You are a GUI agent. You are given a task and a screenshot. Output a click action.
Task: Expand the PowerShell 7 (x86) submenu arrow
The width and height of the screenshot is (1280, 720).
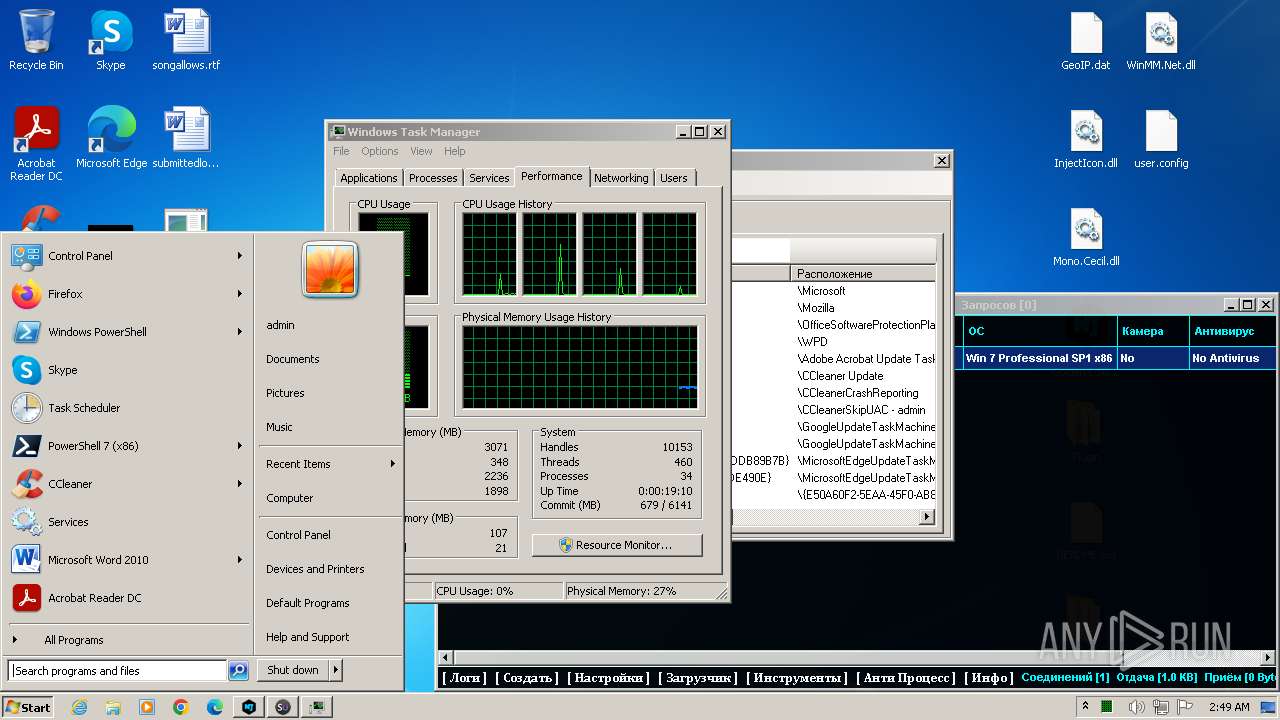click(x=240, y=446)
